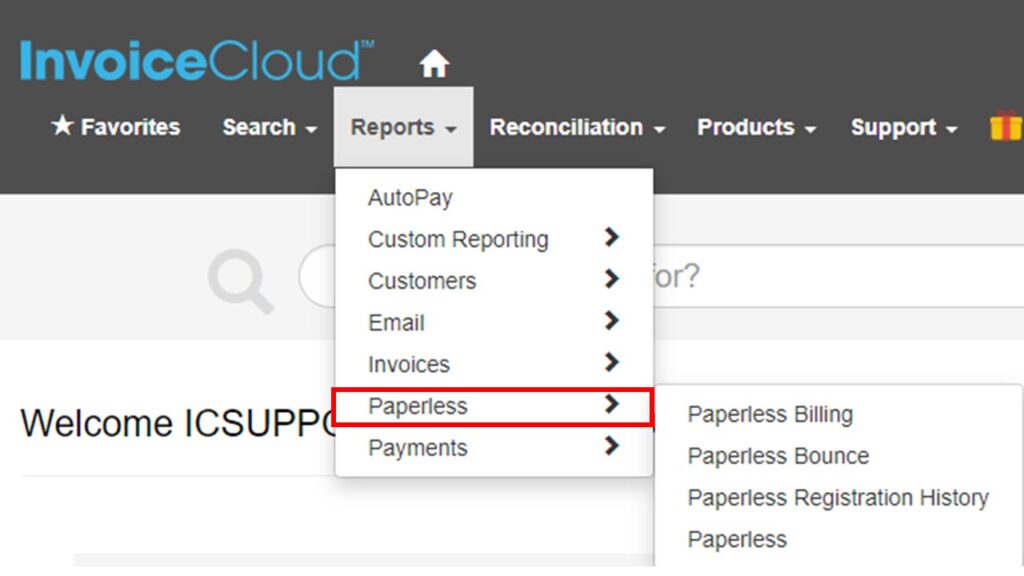Select the Customers menu item
This screenshot has width=1024, height=576.
click(x=422, y=281)
